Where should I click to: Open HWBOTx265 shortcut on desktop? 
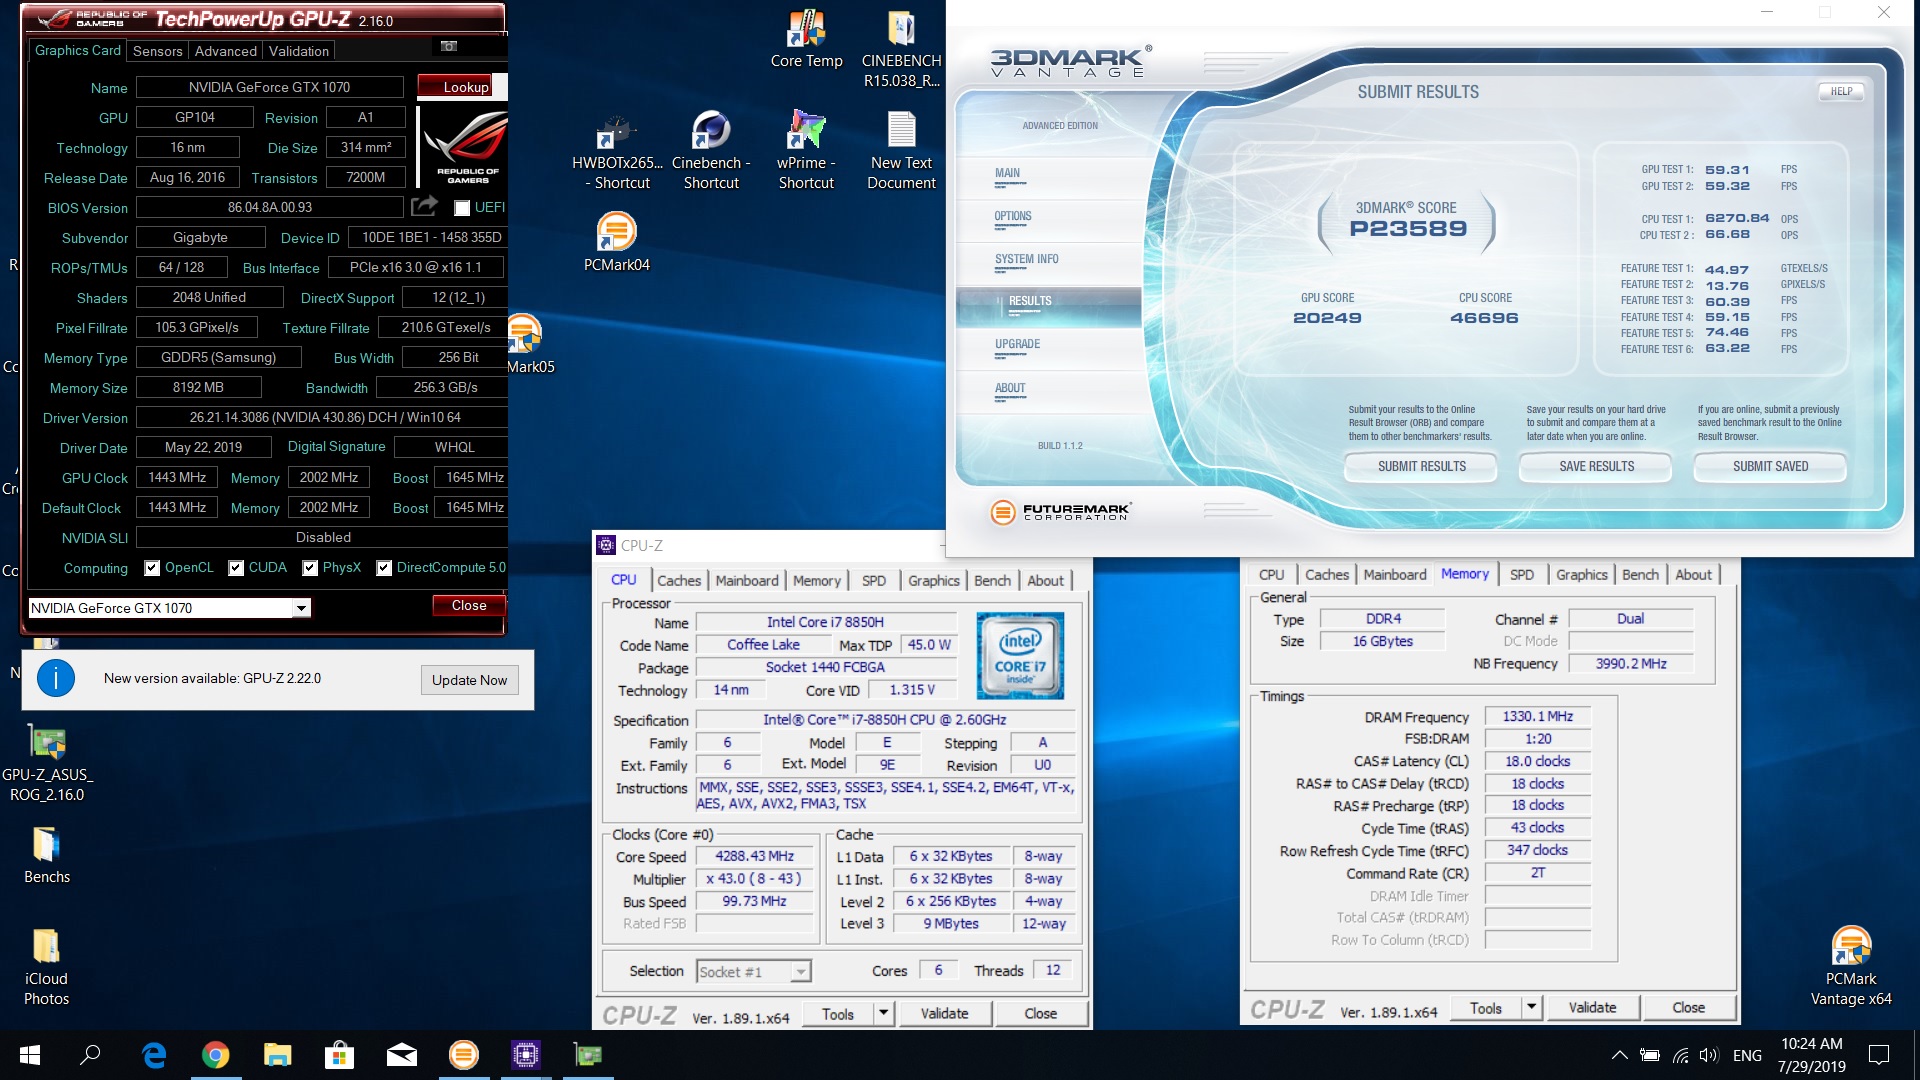617,151
